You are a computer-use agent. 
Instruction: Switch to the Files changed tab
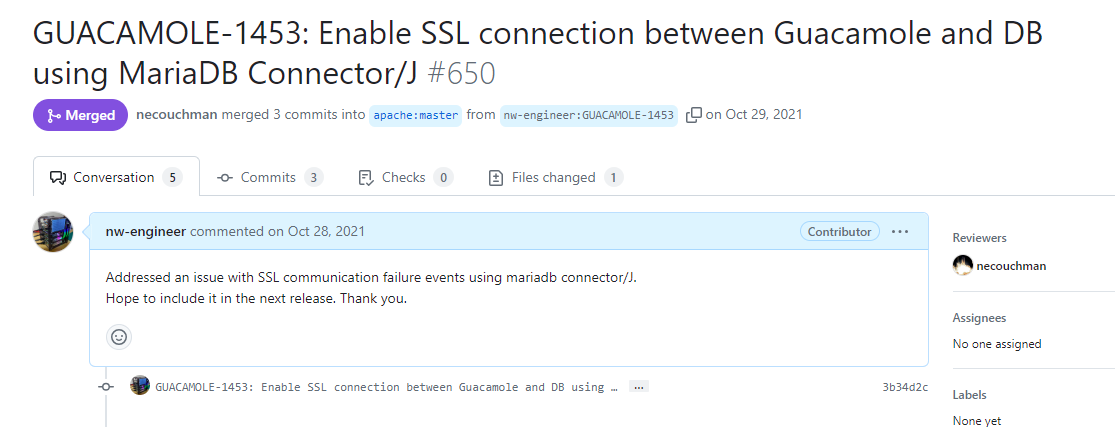click(x=553, y=178)
